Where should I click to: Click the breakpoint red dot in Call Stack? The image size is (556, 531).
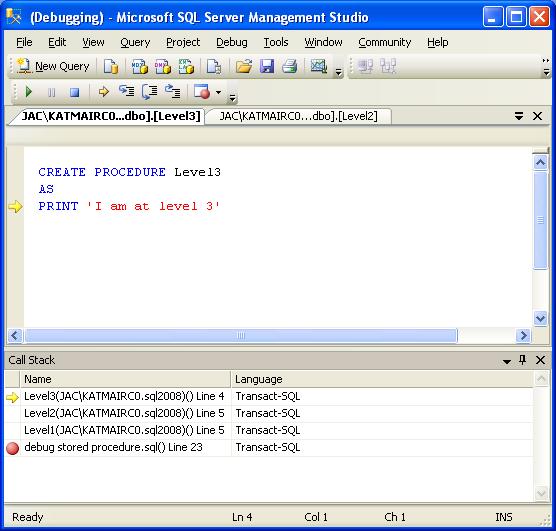pyautogui.click(x=12, y=448)
